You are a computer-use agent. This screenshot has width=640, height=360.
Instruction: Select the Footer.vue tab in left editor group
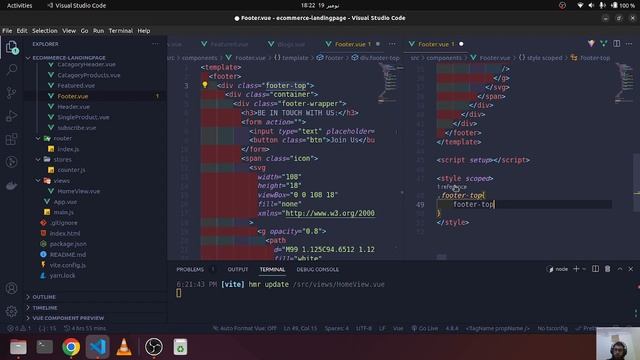[x=353, y=44]
